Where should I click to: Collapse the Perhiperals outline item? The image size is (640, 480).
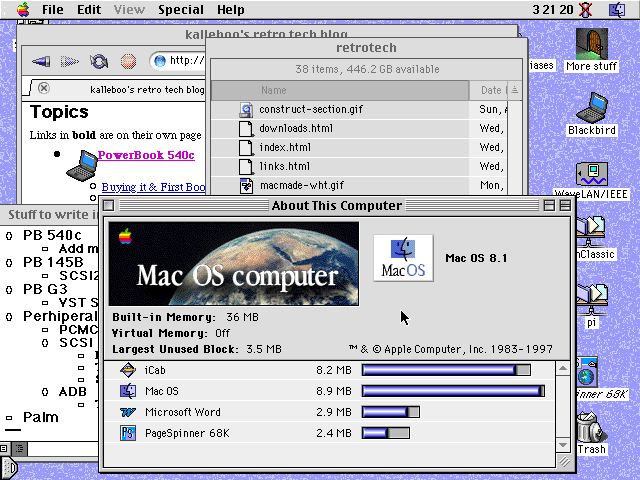pos(9,317)
